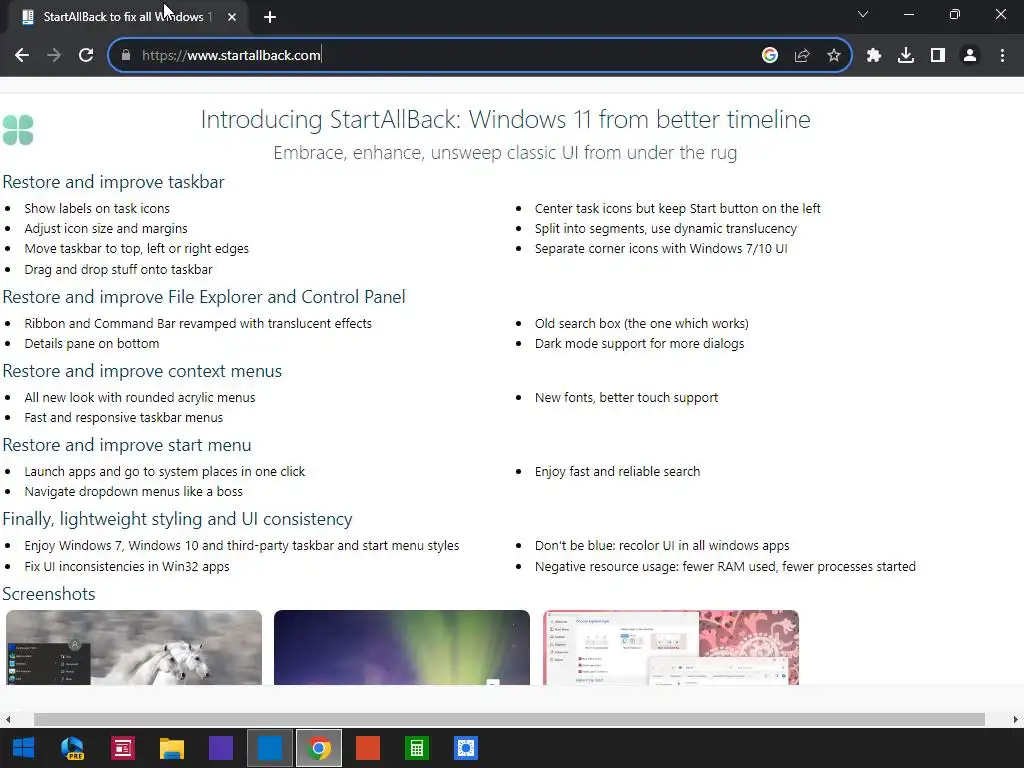
Task: Click 'Old search box' list item
Action: click(641, 323)
